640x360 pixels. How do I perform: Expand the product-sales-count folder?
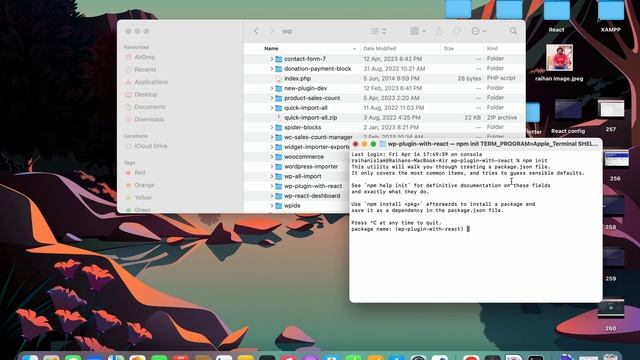(x=271, y=98)
